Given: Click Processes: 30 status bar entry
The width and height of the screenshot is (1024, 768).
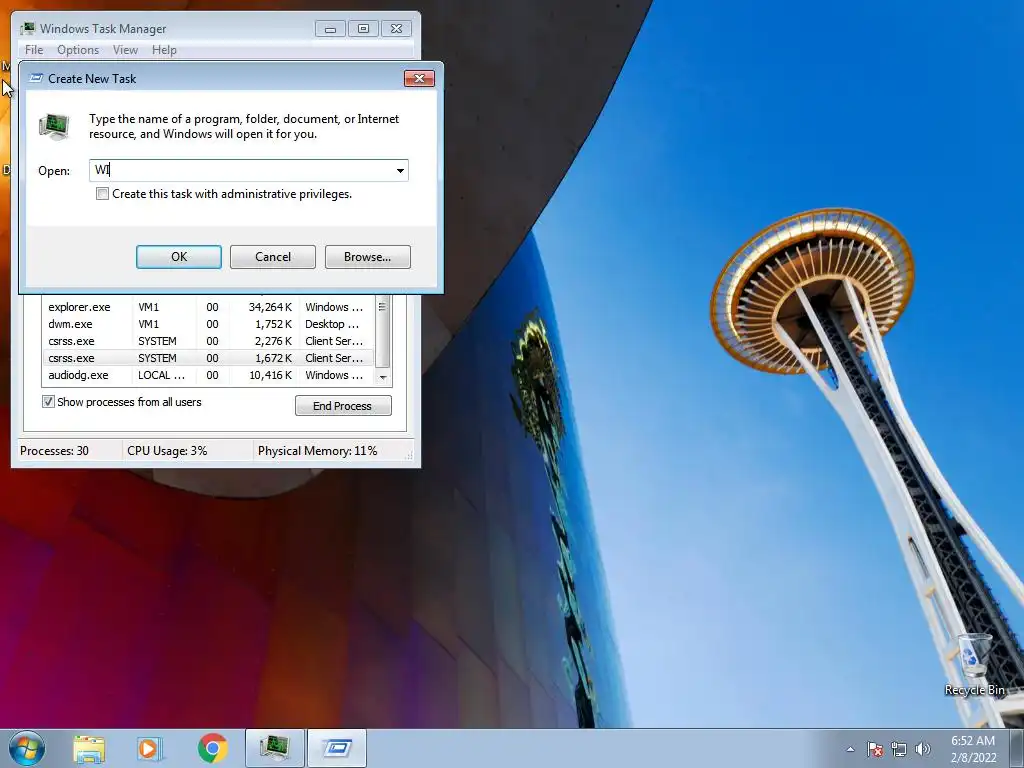Looking at the screenshot, I should pos(54,451).
